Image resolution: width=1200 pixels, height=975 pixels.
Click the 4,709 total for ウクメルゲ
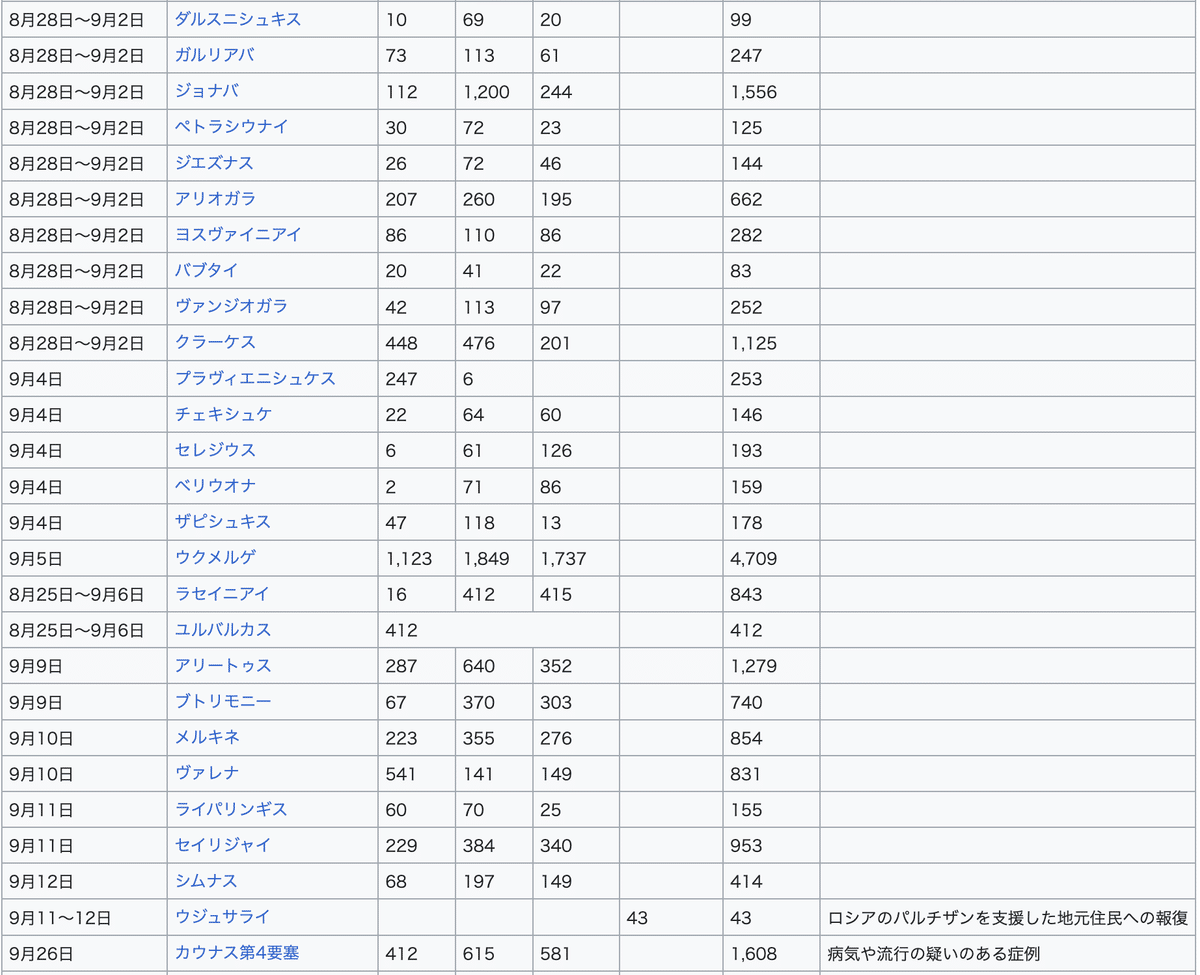coord(753,559)
